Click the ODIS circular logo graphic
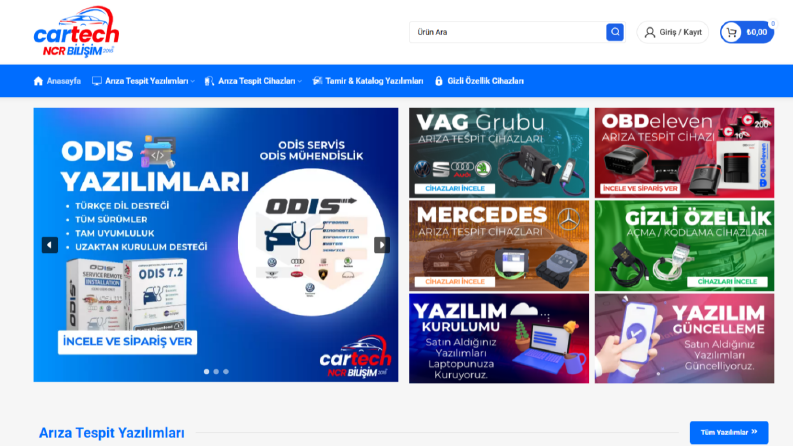The height and width of the screenshot is (446, 793). pos(312,242)
